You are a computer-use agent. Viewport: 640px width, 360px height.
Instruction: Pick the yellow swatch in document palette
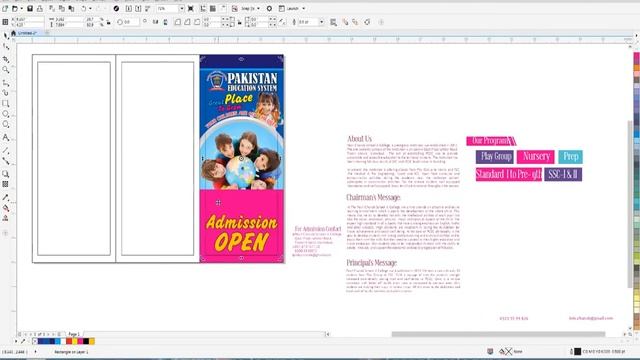pos(75,341)
